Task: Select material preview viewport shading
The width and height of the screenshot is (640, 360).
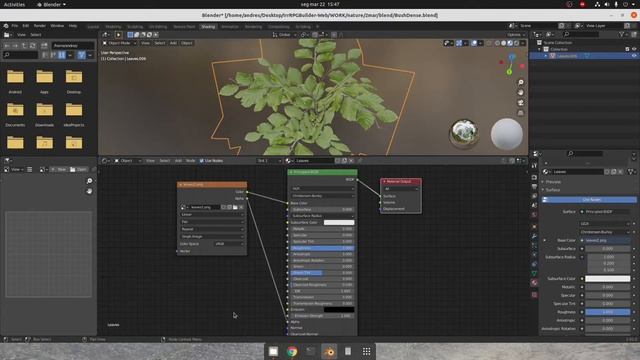Action: (x=510, y=43)
